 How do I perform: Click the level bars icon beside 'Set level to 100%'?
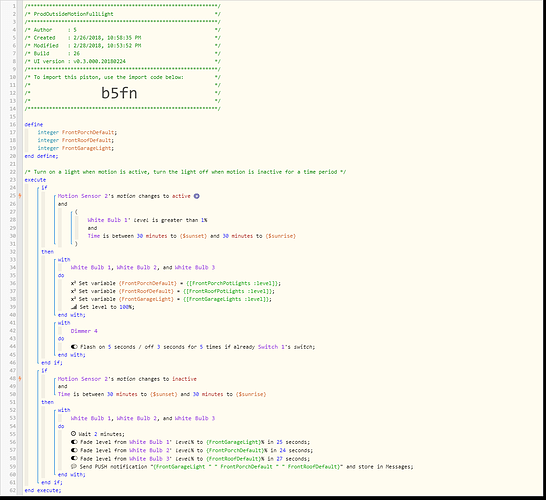pyautogui.click(x=74, y=307)
